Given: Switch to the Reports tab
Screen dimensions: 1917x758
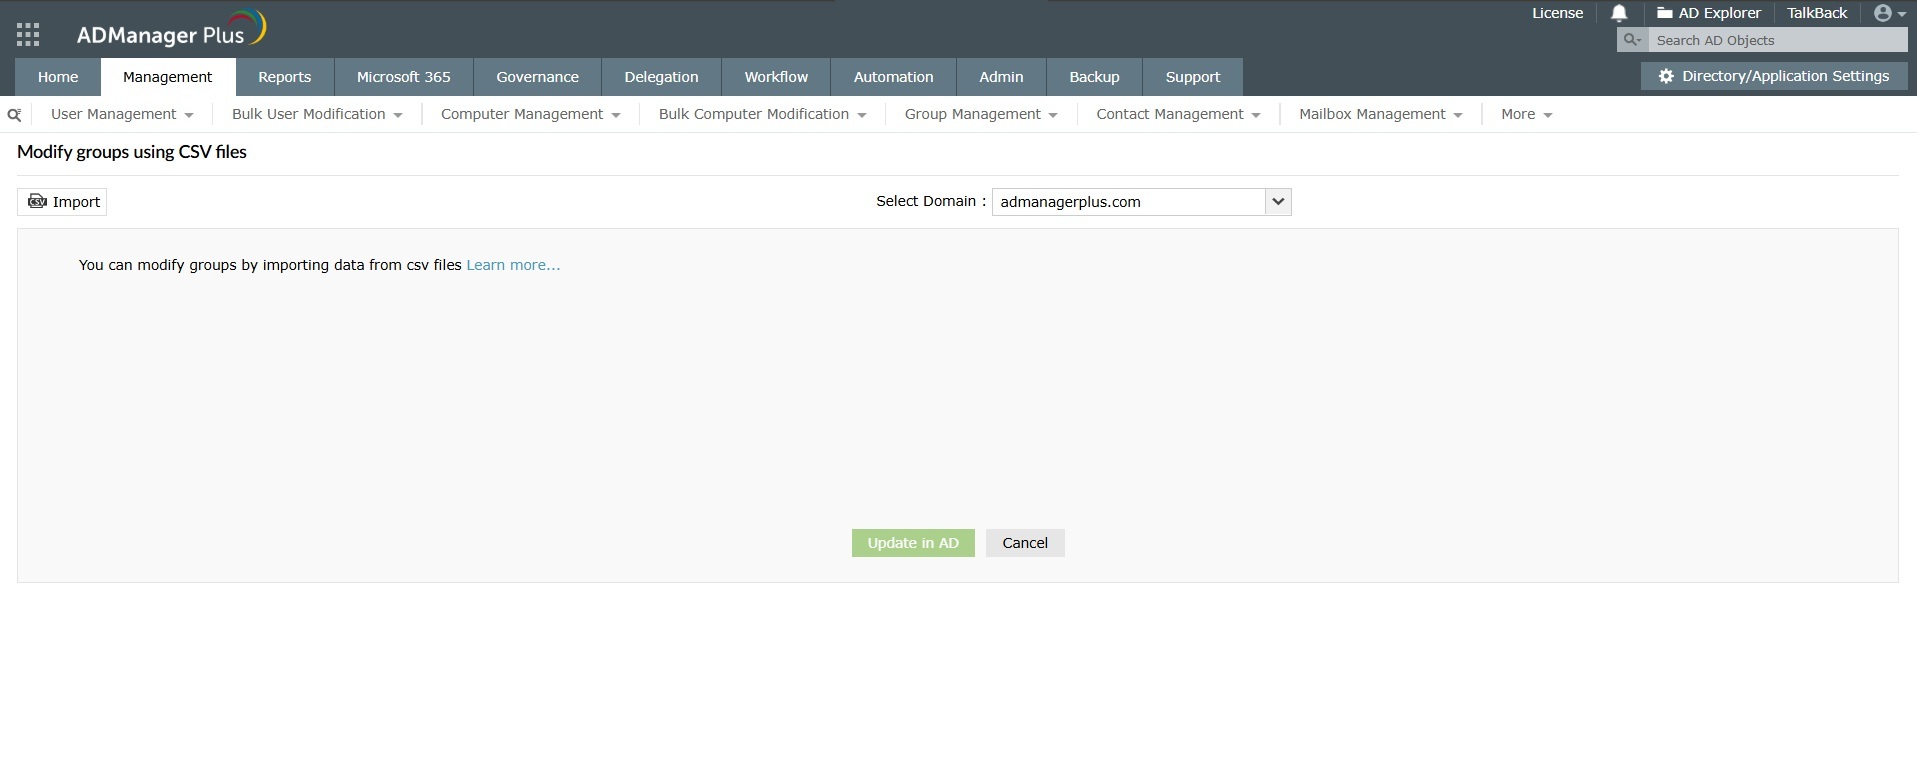Looking at the screenshot, I should (285, 77).
